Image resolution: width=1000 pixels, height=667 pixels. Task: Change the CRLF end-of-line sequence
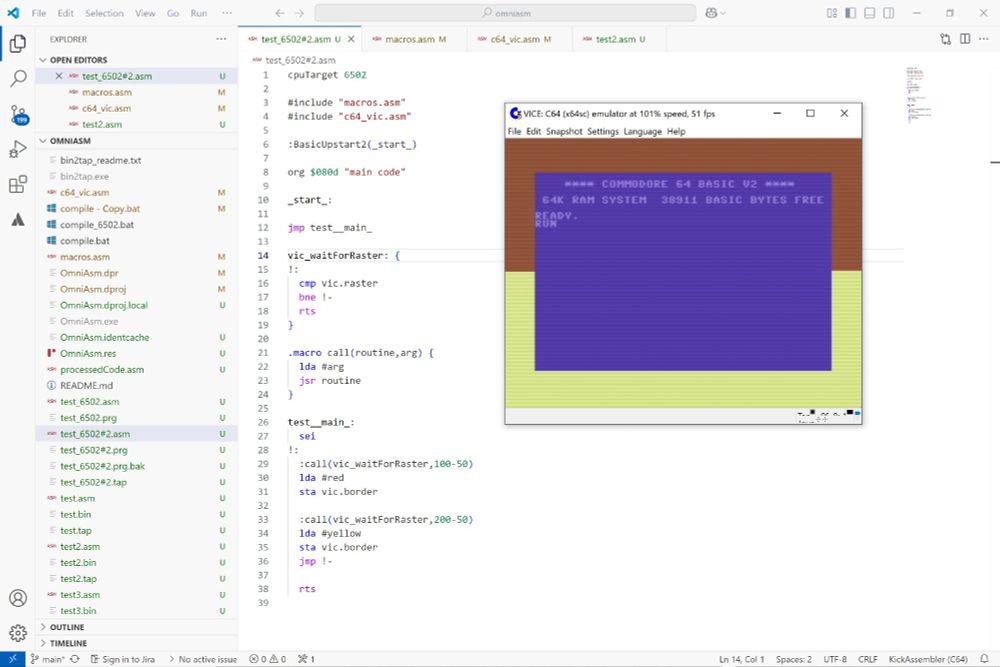pyautogui.click(x=867, y=659)
